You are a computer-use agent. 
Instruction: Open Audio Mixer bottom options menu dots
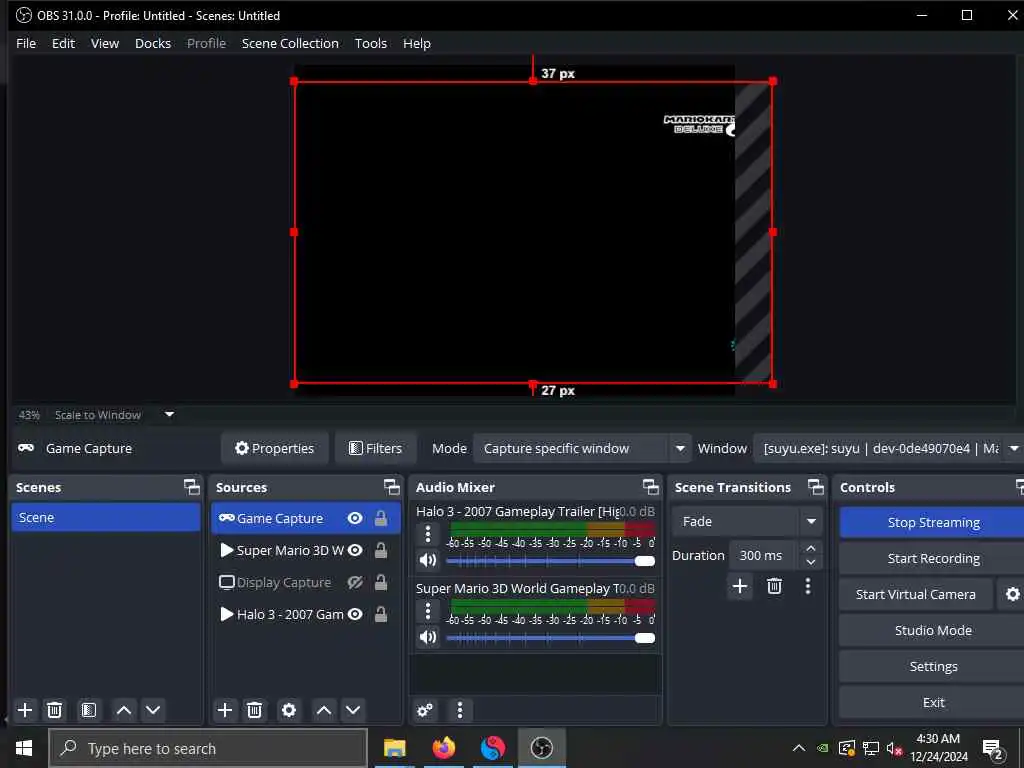pyautogui.click(x=460, y=710)
